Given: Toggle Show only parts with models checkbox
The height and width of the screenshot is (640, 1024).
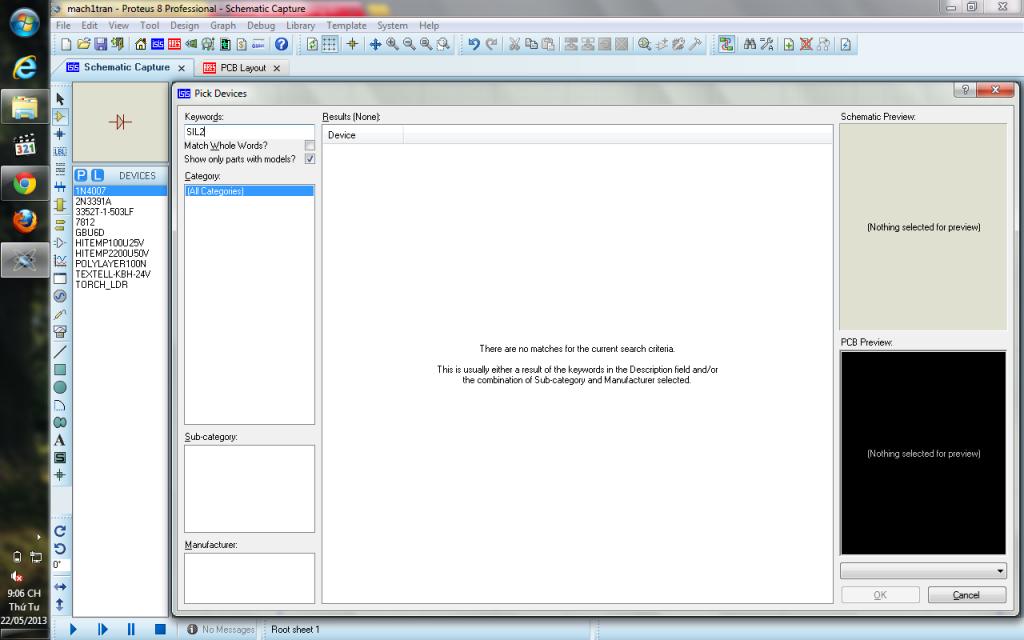Looking at the screenshot, I should click(310, 159).
